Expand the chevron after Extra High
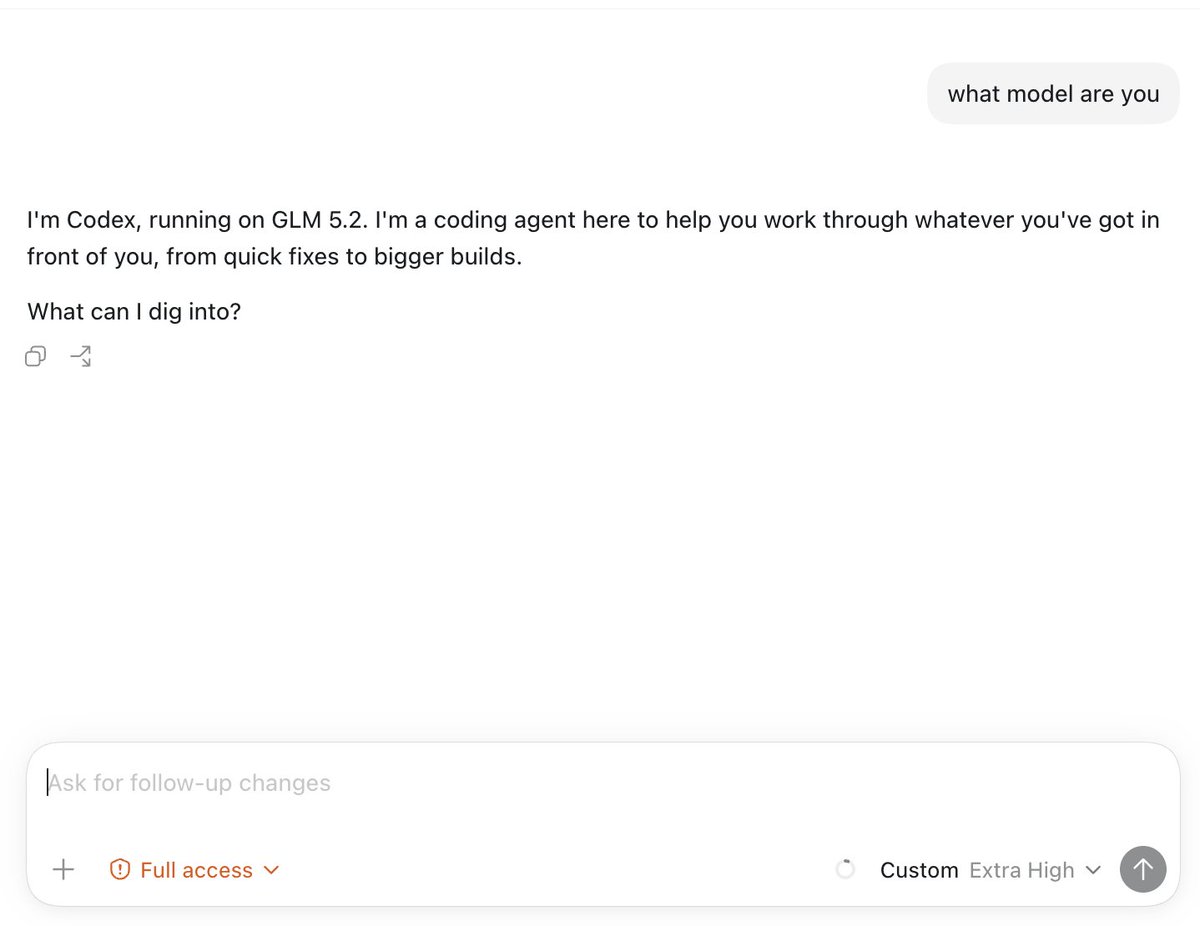The height and width of the screenshot is (926, 1200). pyautogui.click(x=1093, y=870)
